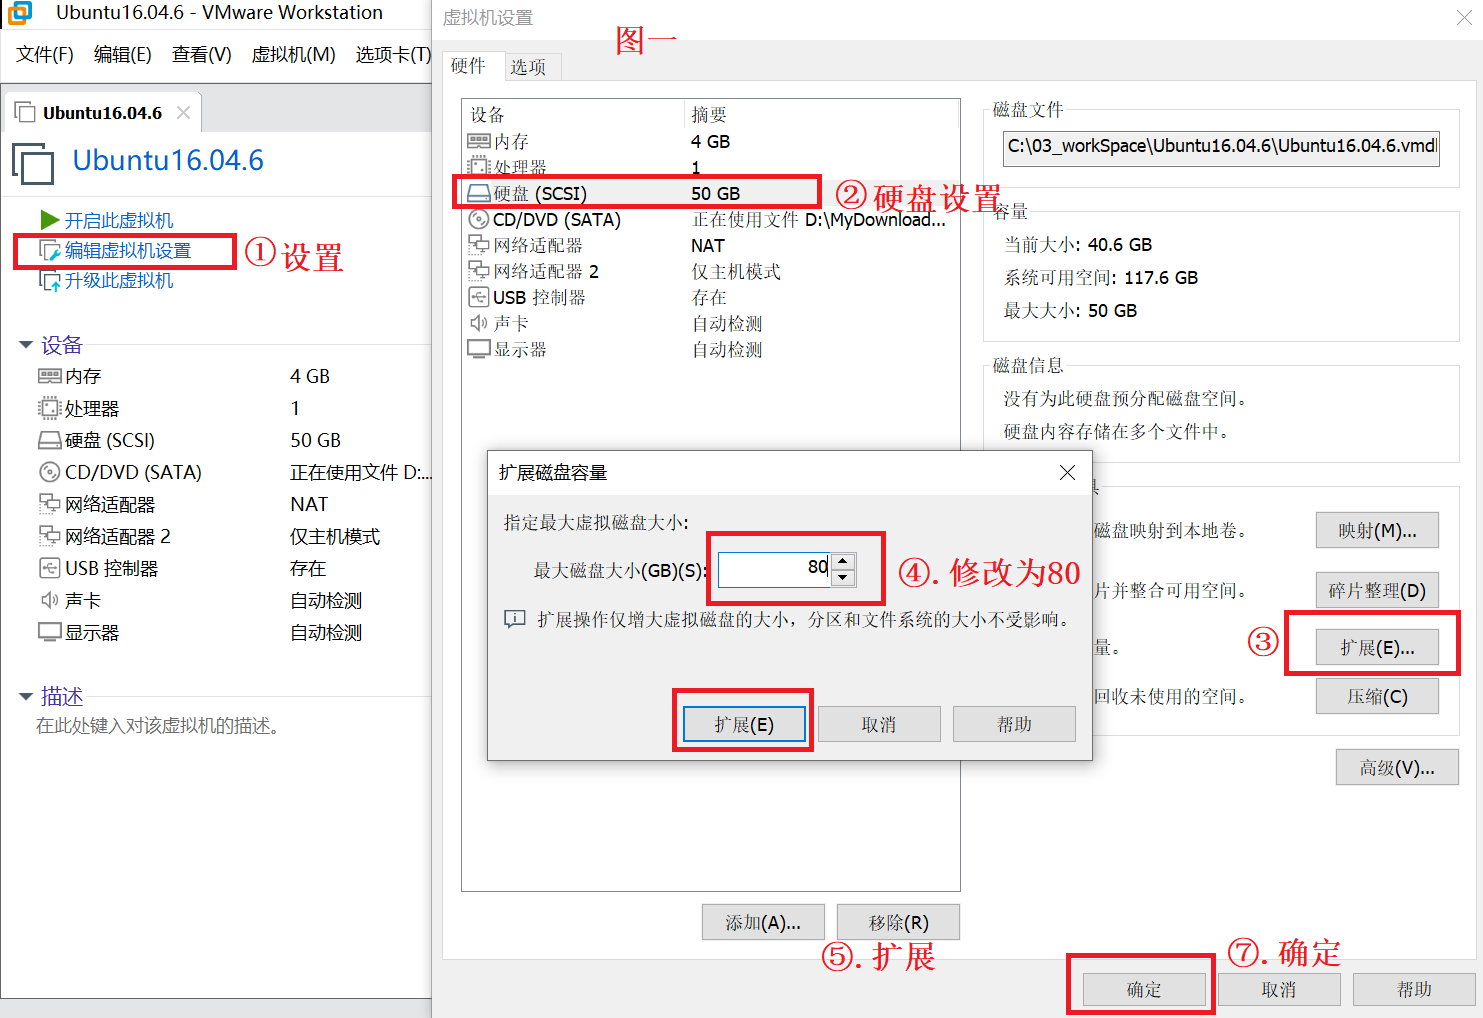The image size is (1483, 1018).
Task: Open the 查看(V) menu
Action: (x=202, y=54)
